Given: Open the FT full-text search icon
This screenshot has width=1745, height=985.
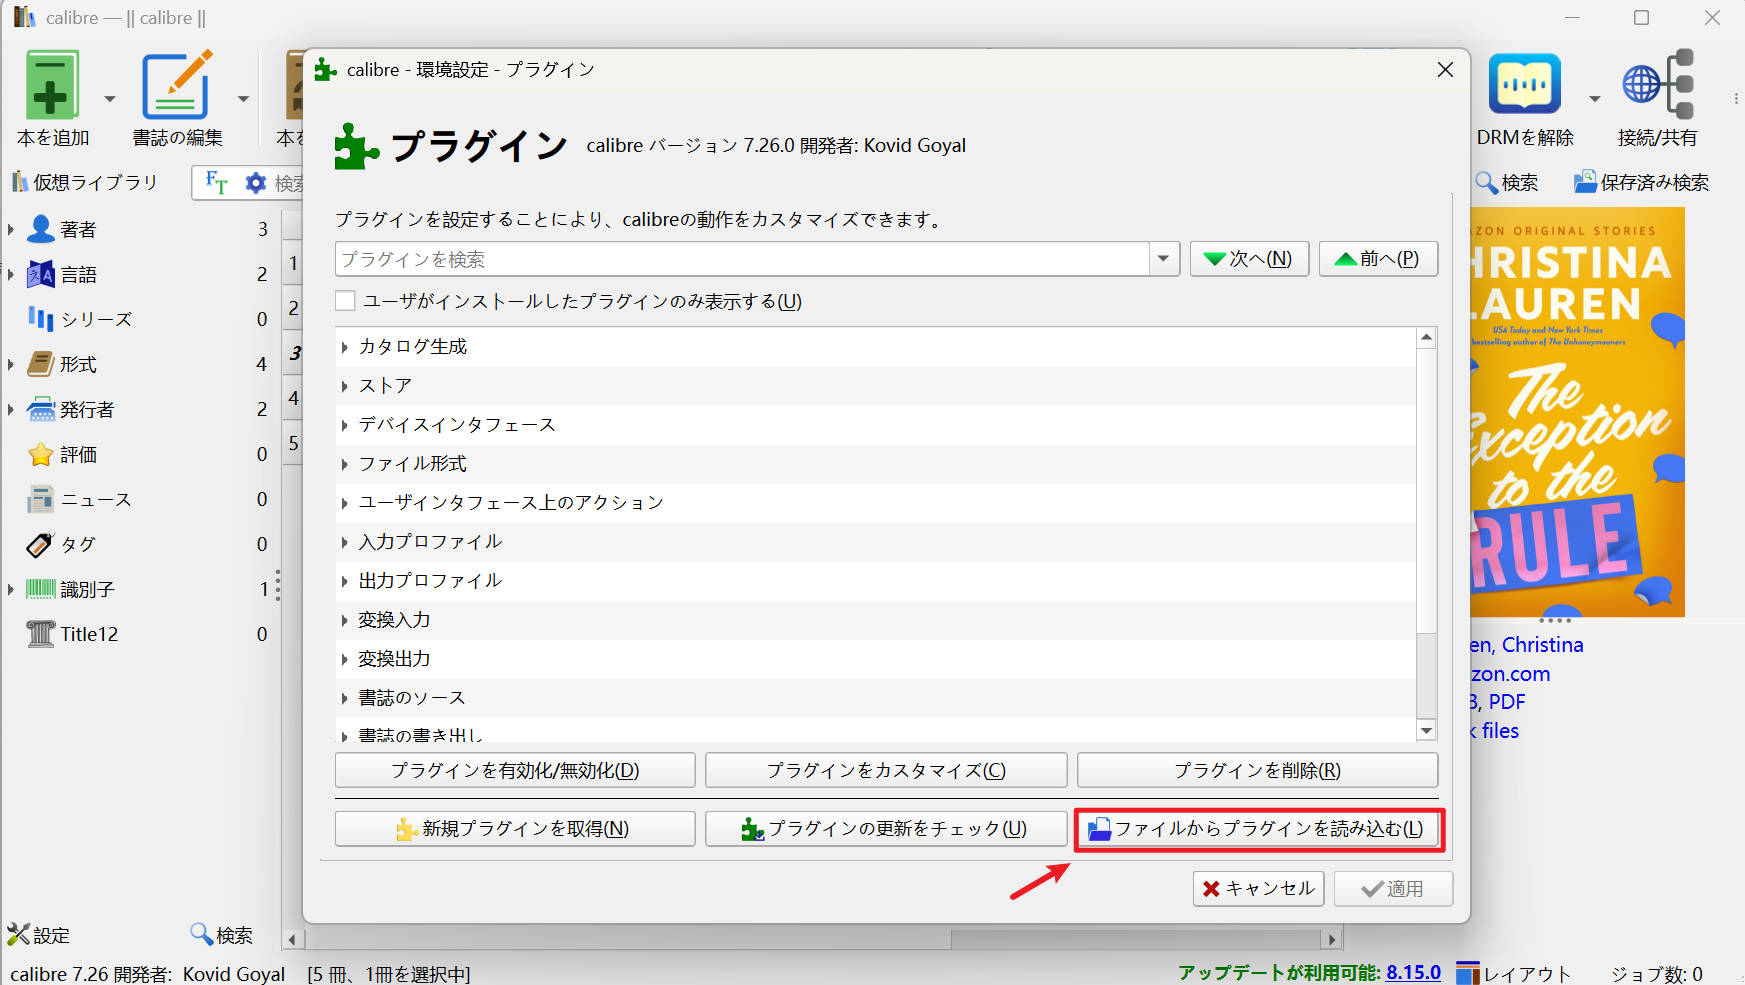Looking at the screenshot, I should [x=214, y=182].
